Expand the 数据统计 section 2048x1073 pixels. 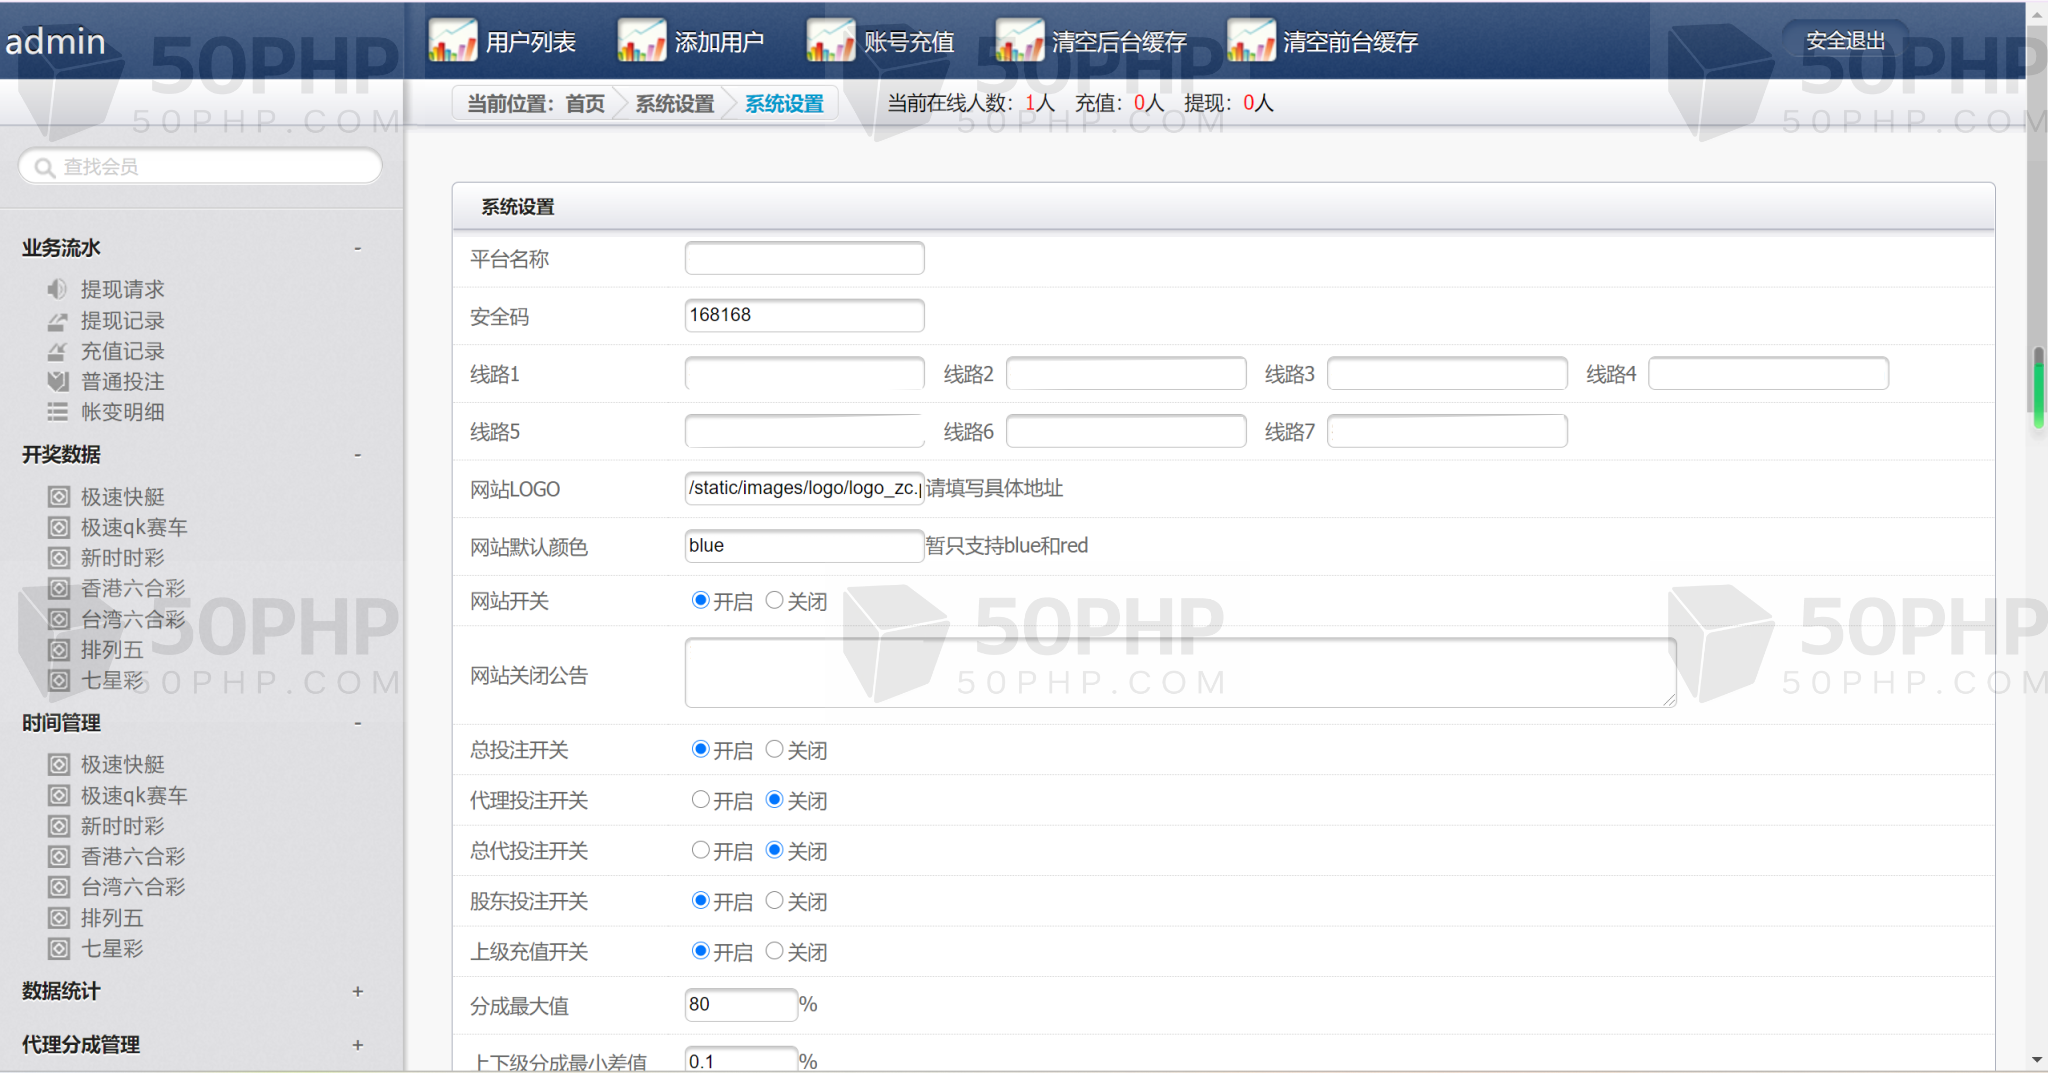click(357, 991)
